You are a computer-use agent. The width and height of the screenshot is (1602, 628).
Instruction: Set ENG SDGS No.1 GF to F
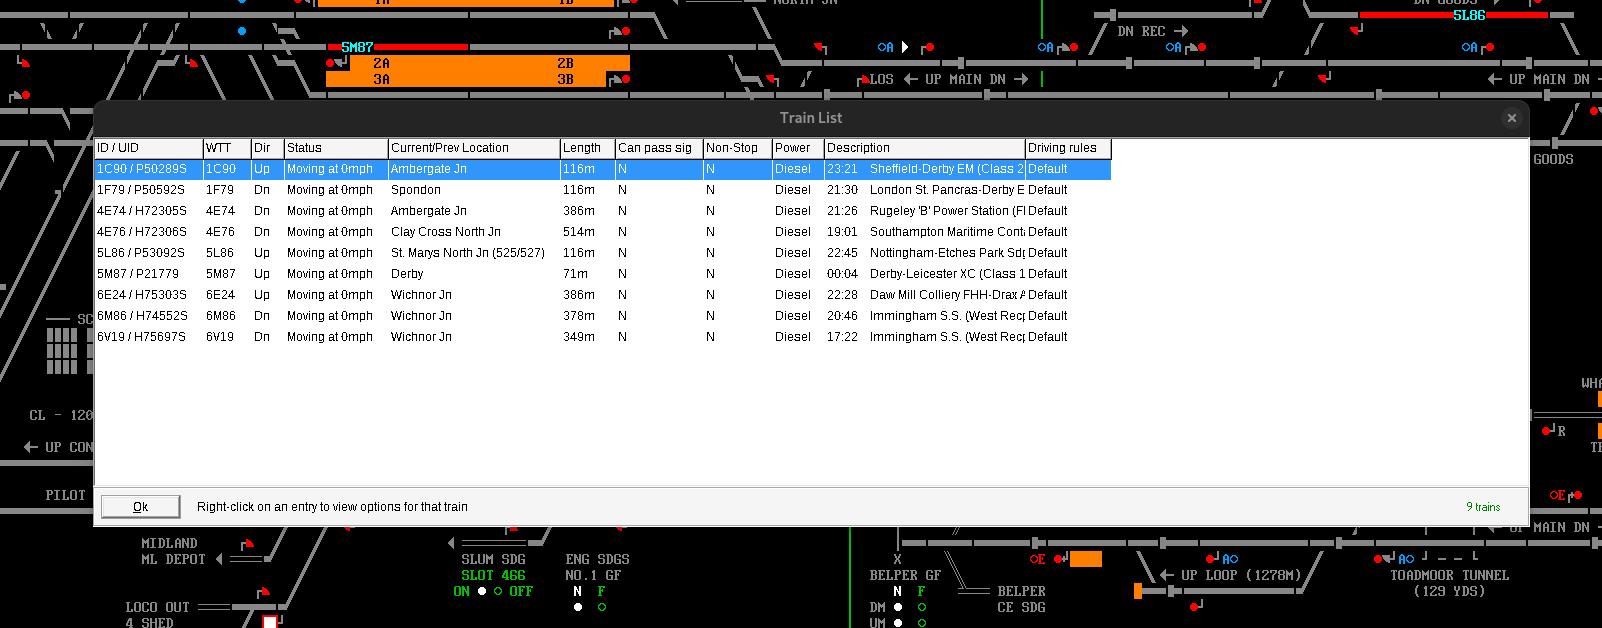(x=602, y=607)
